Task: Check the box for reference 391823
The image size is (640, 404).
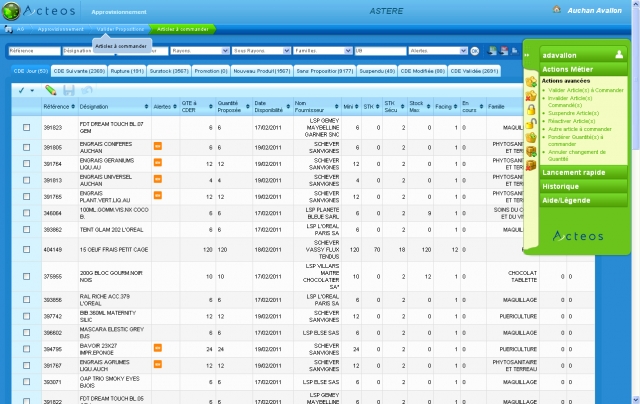Action: point(27,128)
